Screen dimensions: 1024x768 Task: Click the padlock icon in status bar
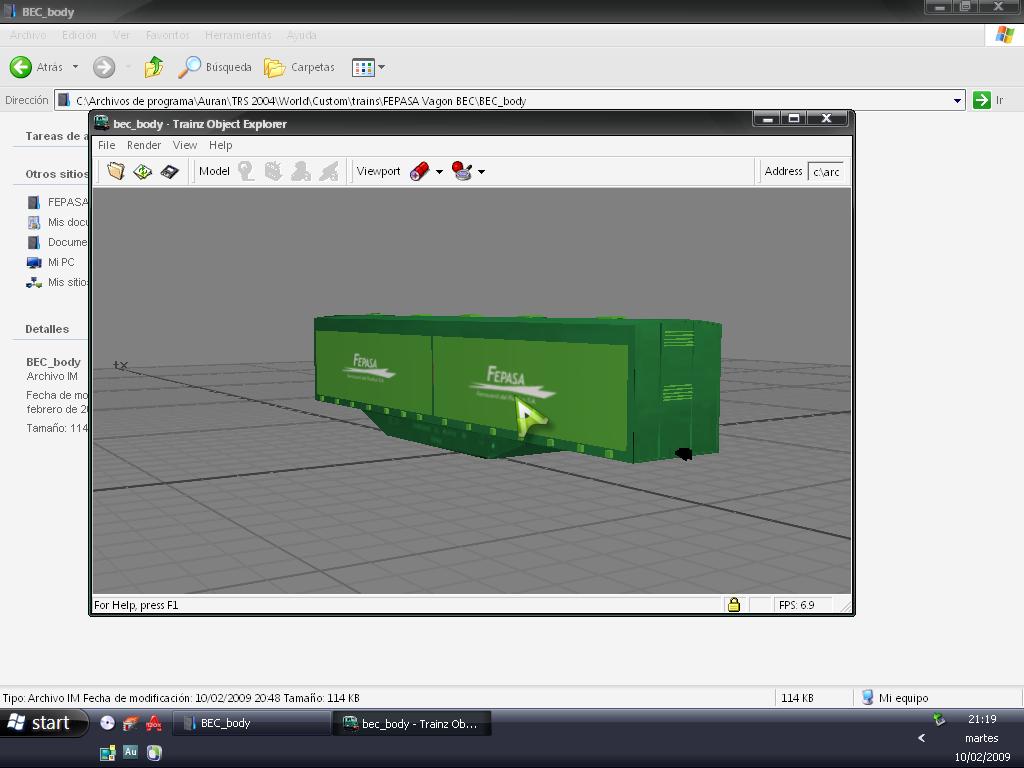(x=733, y=605)
